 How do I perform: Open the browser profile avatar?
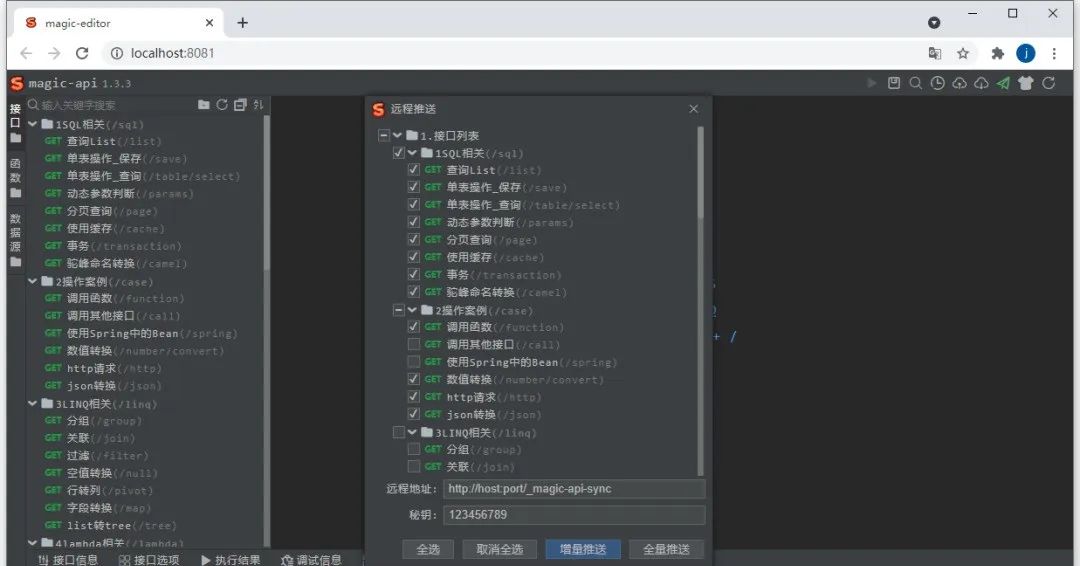click(x=1026, y=53)
